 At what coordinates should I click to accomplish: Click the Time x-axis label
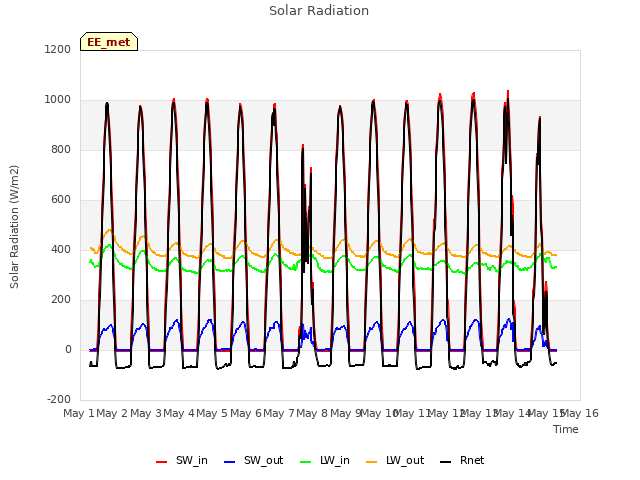point(566,430)
